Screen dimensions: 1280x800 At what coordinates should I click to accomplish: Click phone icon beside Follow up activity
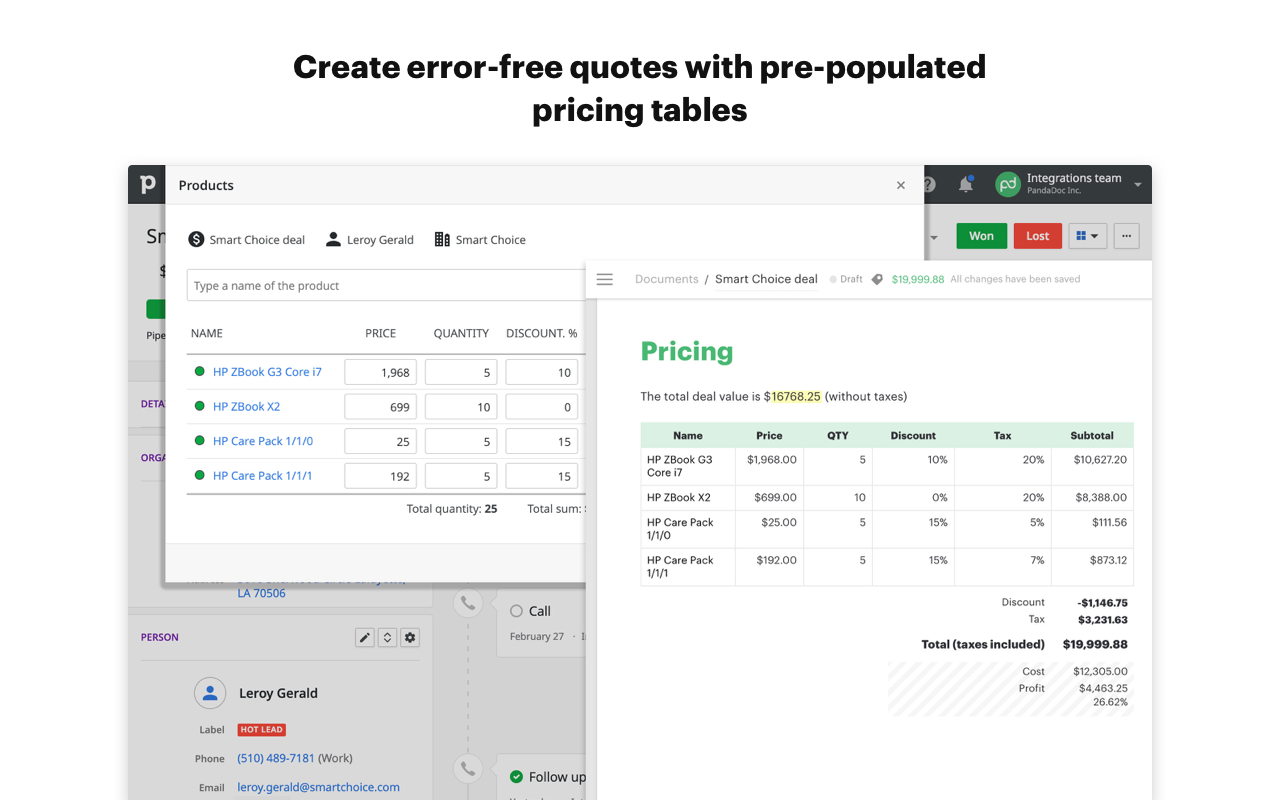[x=467, y=769]
